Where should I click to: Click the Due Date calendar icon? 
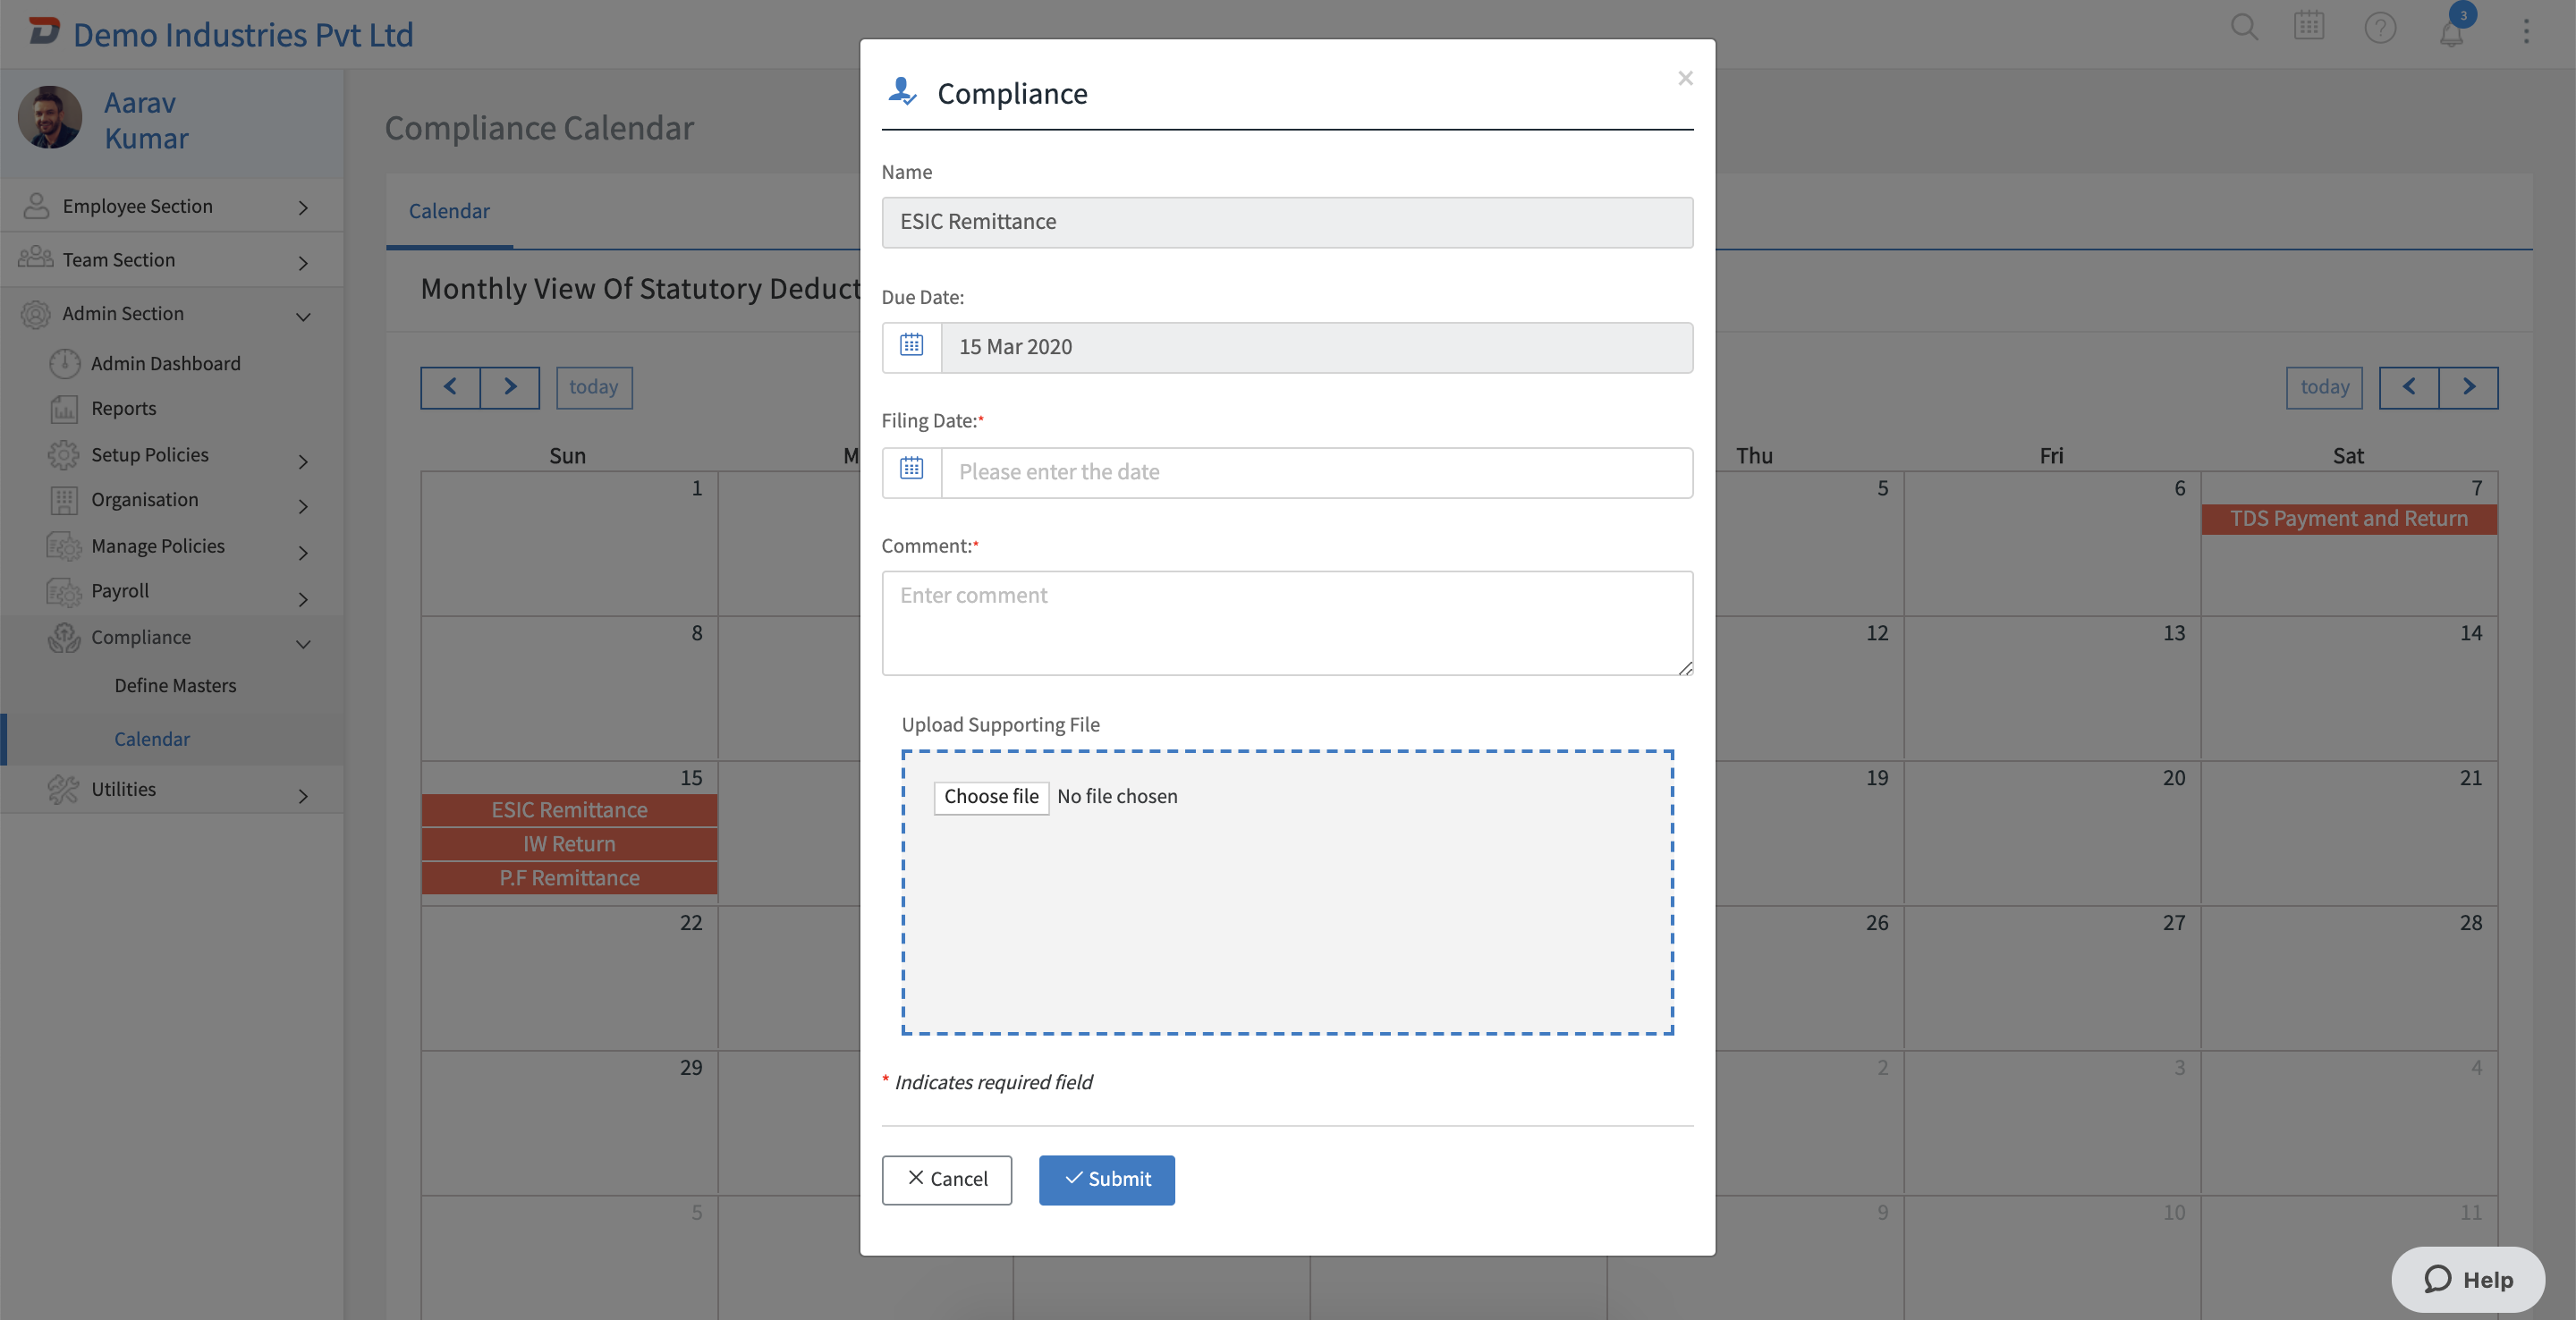coord(911,346)
